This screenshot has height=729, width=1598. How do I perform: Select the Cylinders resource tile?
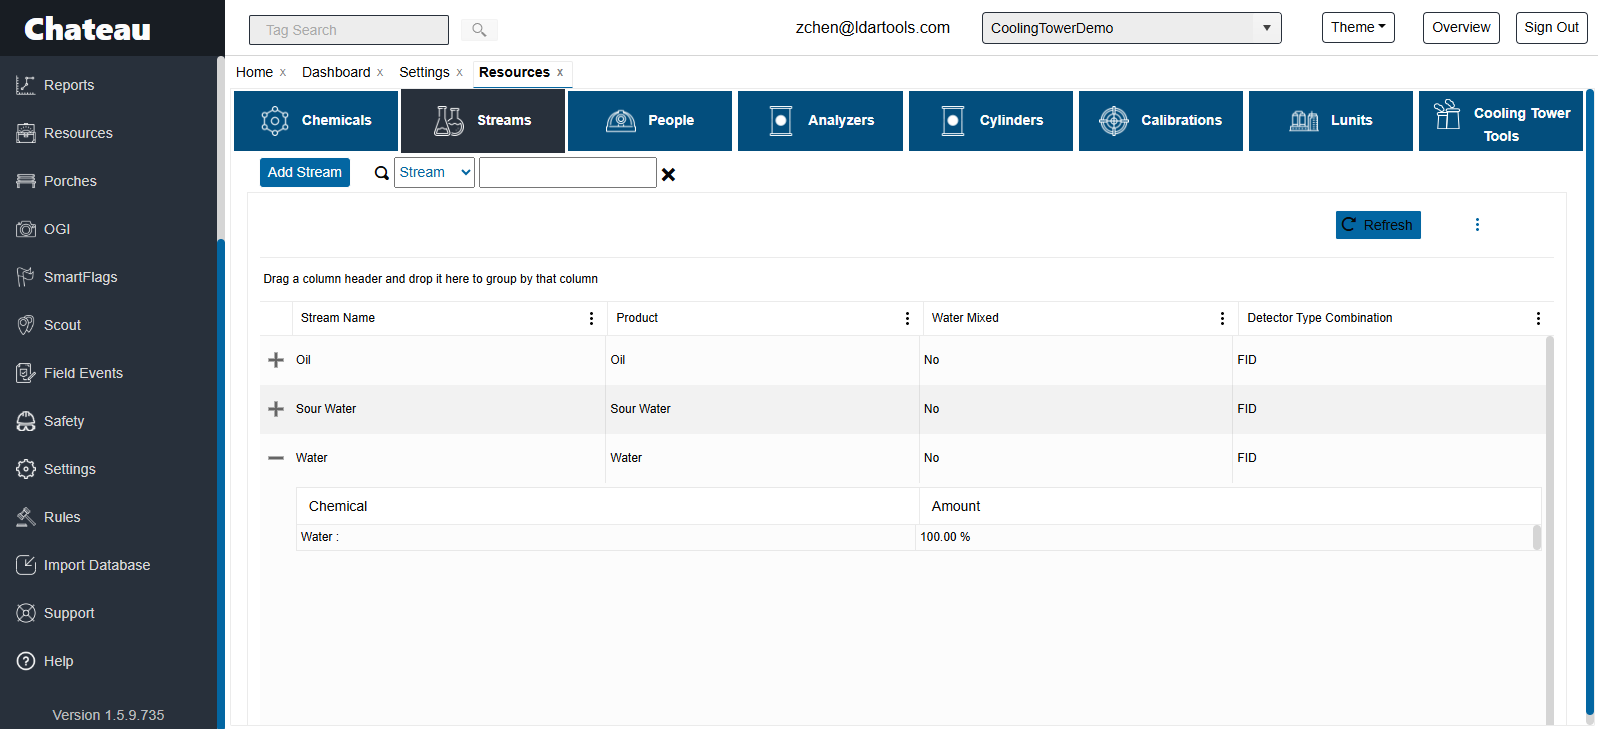pyautogui.click(x=990, y=121)
